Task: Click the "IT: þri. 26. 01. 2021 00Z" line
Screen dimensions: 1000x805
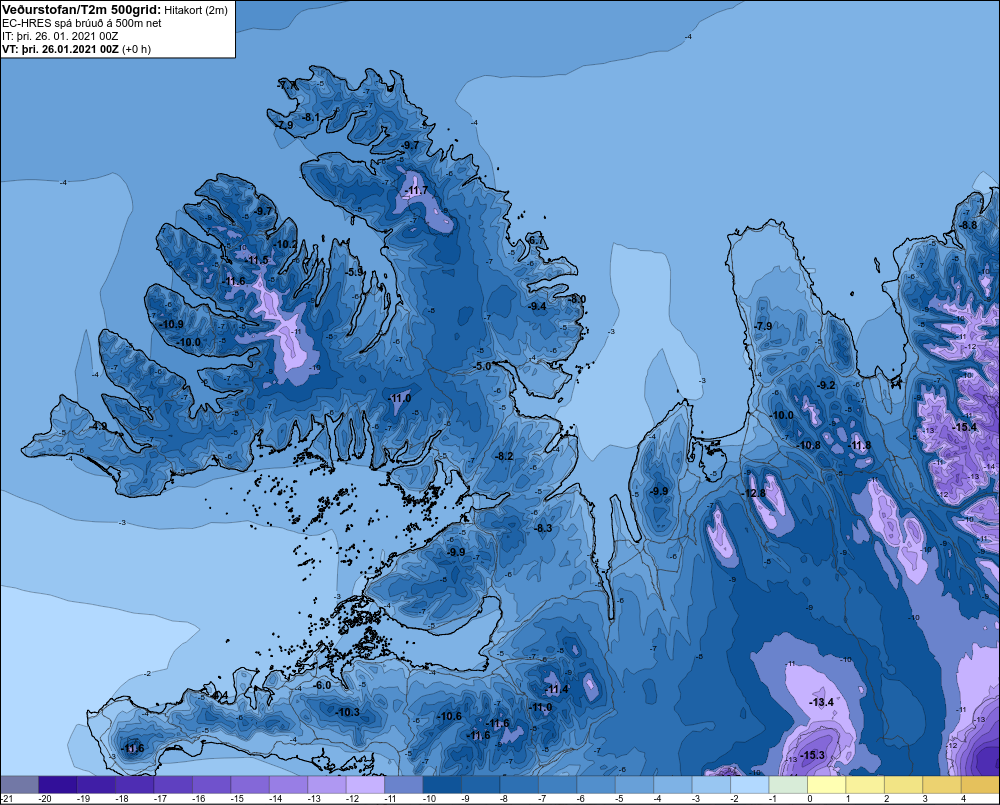Action: pos(60,36)
